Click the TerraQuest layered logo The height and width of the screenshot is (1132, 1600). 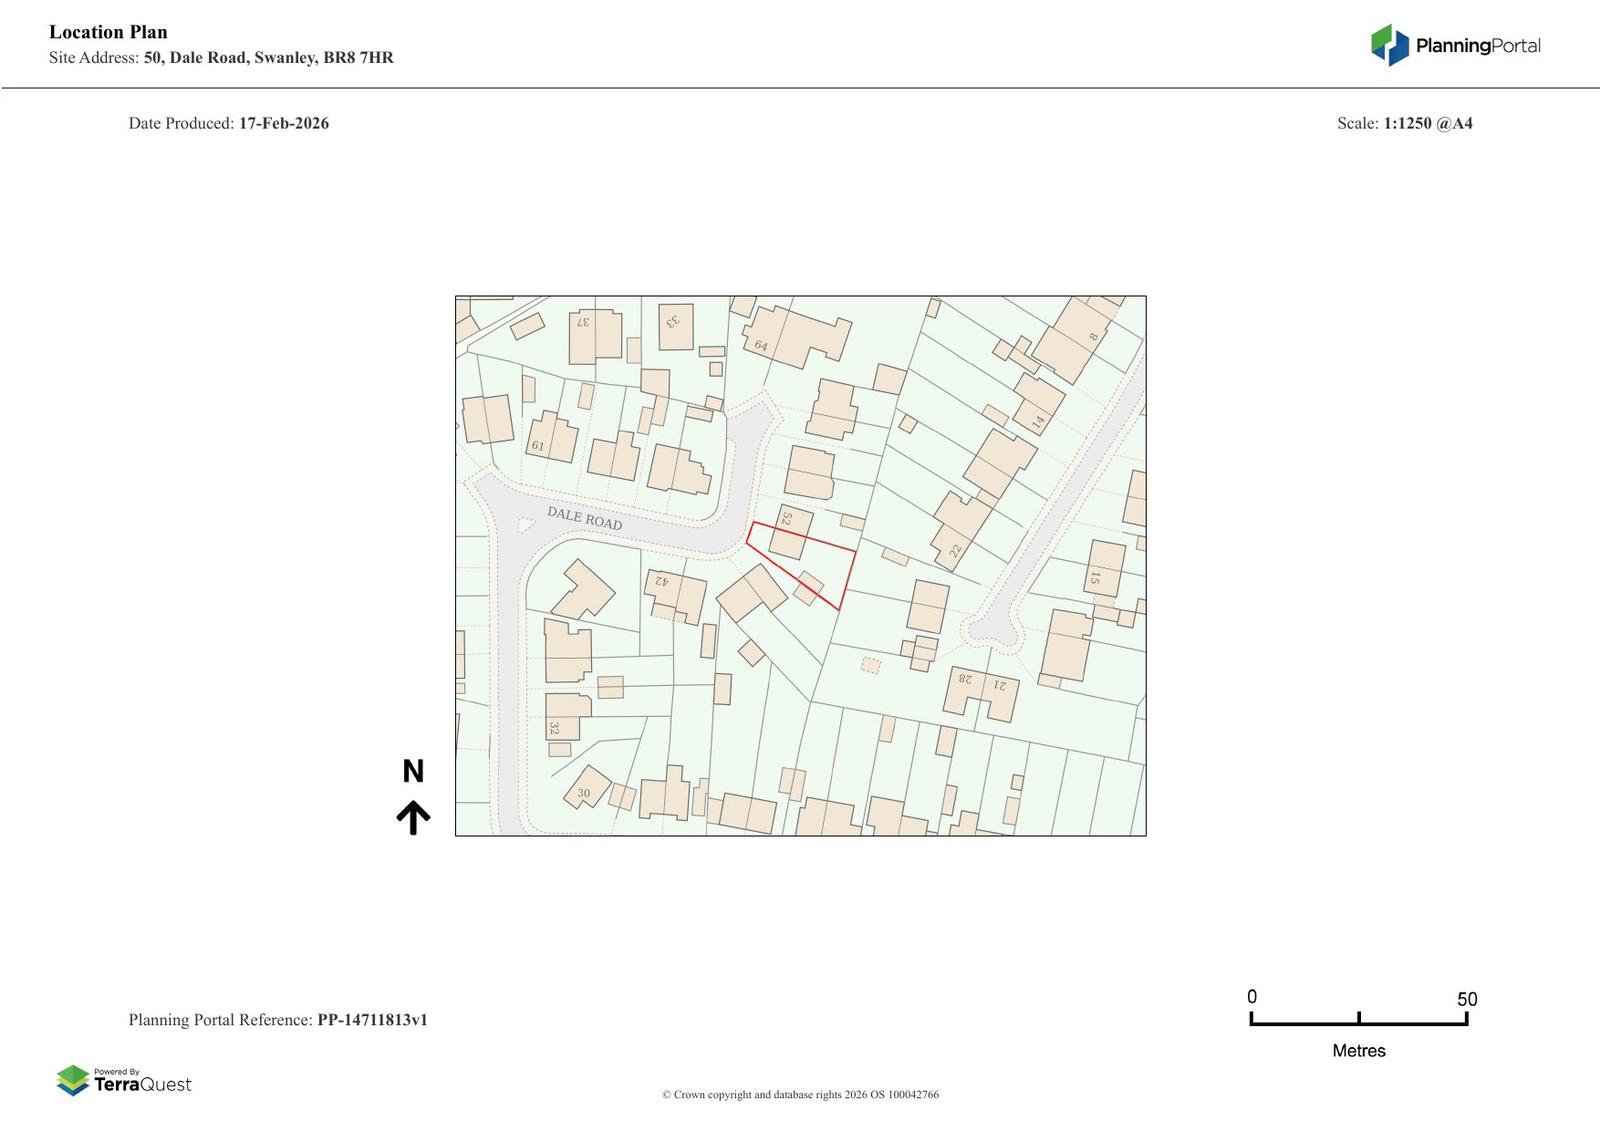(72, 1080)
